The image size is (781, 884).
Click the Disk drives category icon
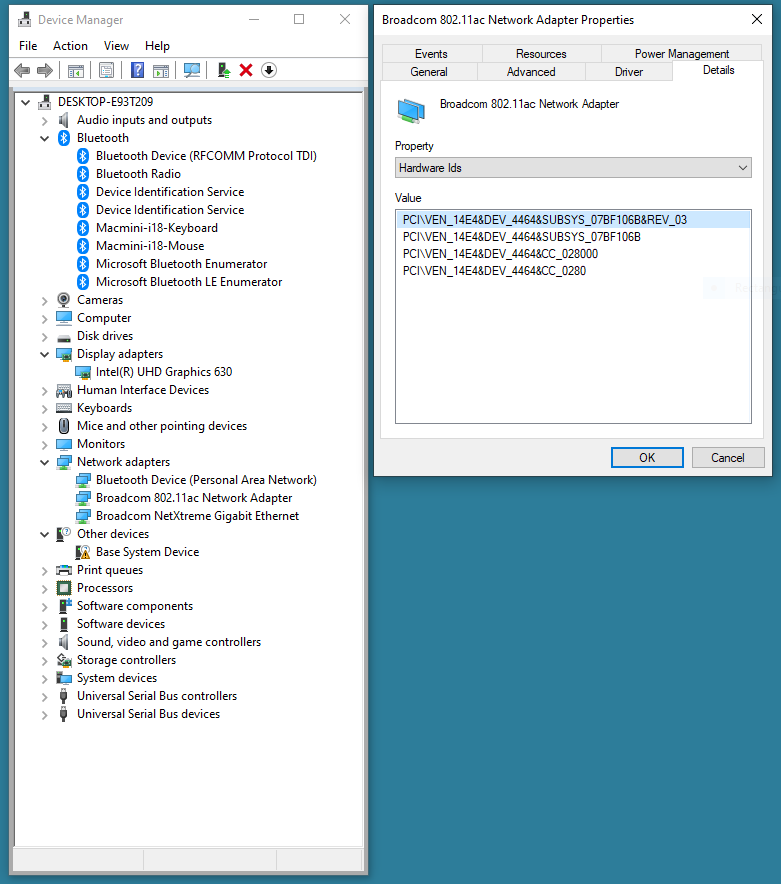[x=64, y=338]
